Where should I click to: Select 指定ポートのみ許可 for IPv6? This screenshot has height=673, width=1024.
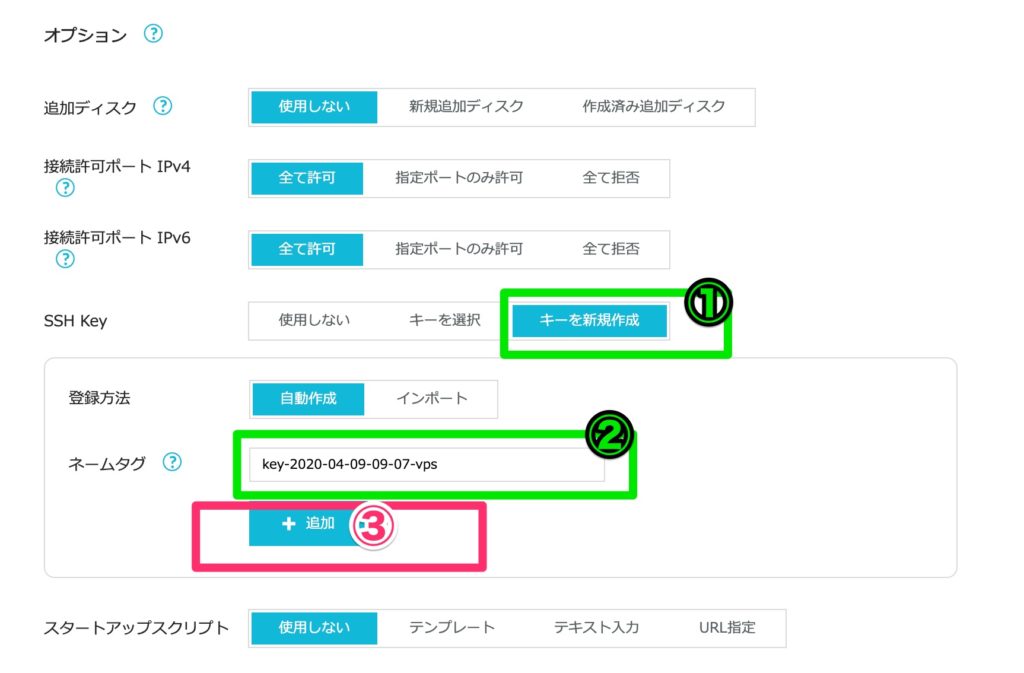tap(459, 249)
